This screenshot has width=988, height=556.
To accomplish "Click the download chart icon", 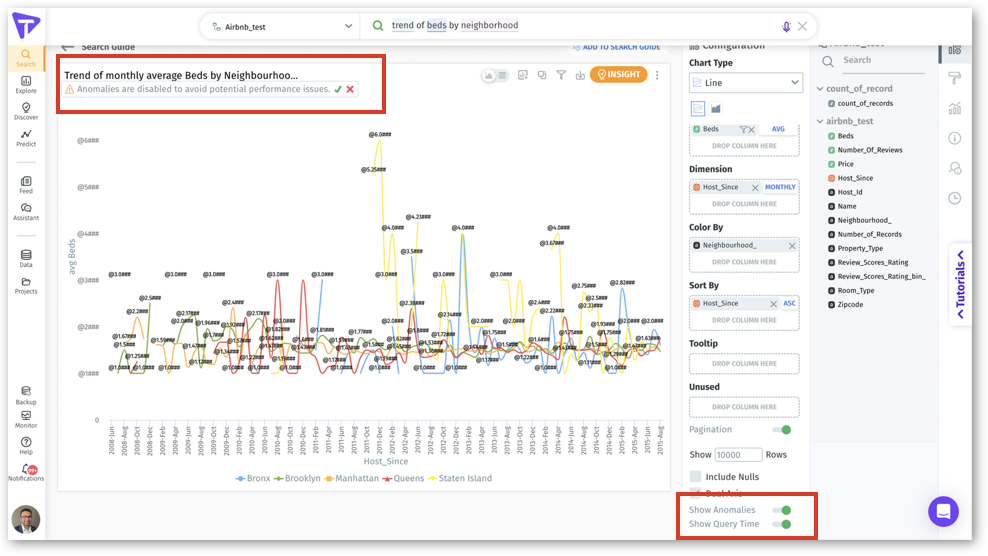I will (580, 75).
